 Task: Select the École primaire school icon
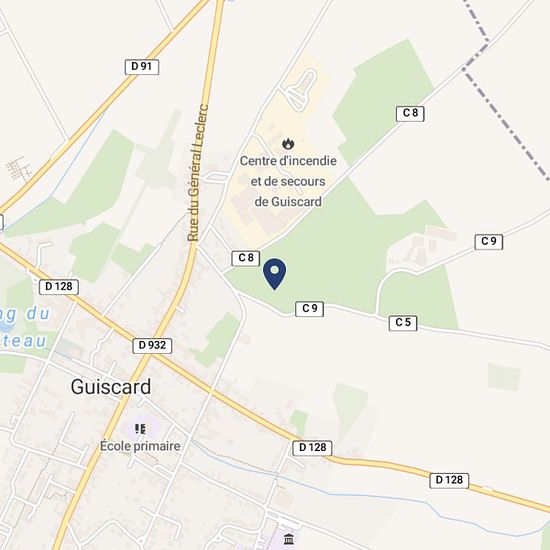click(141, 429)
